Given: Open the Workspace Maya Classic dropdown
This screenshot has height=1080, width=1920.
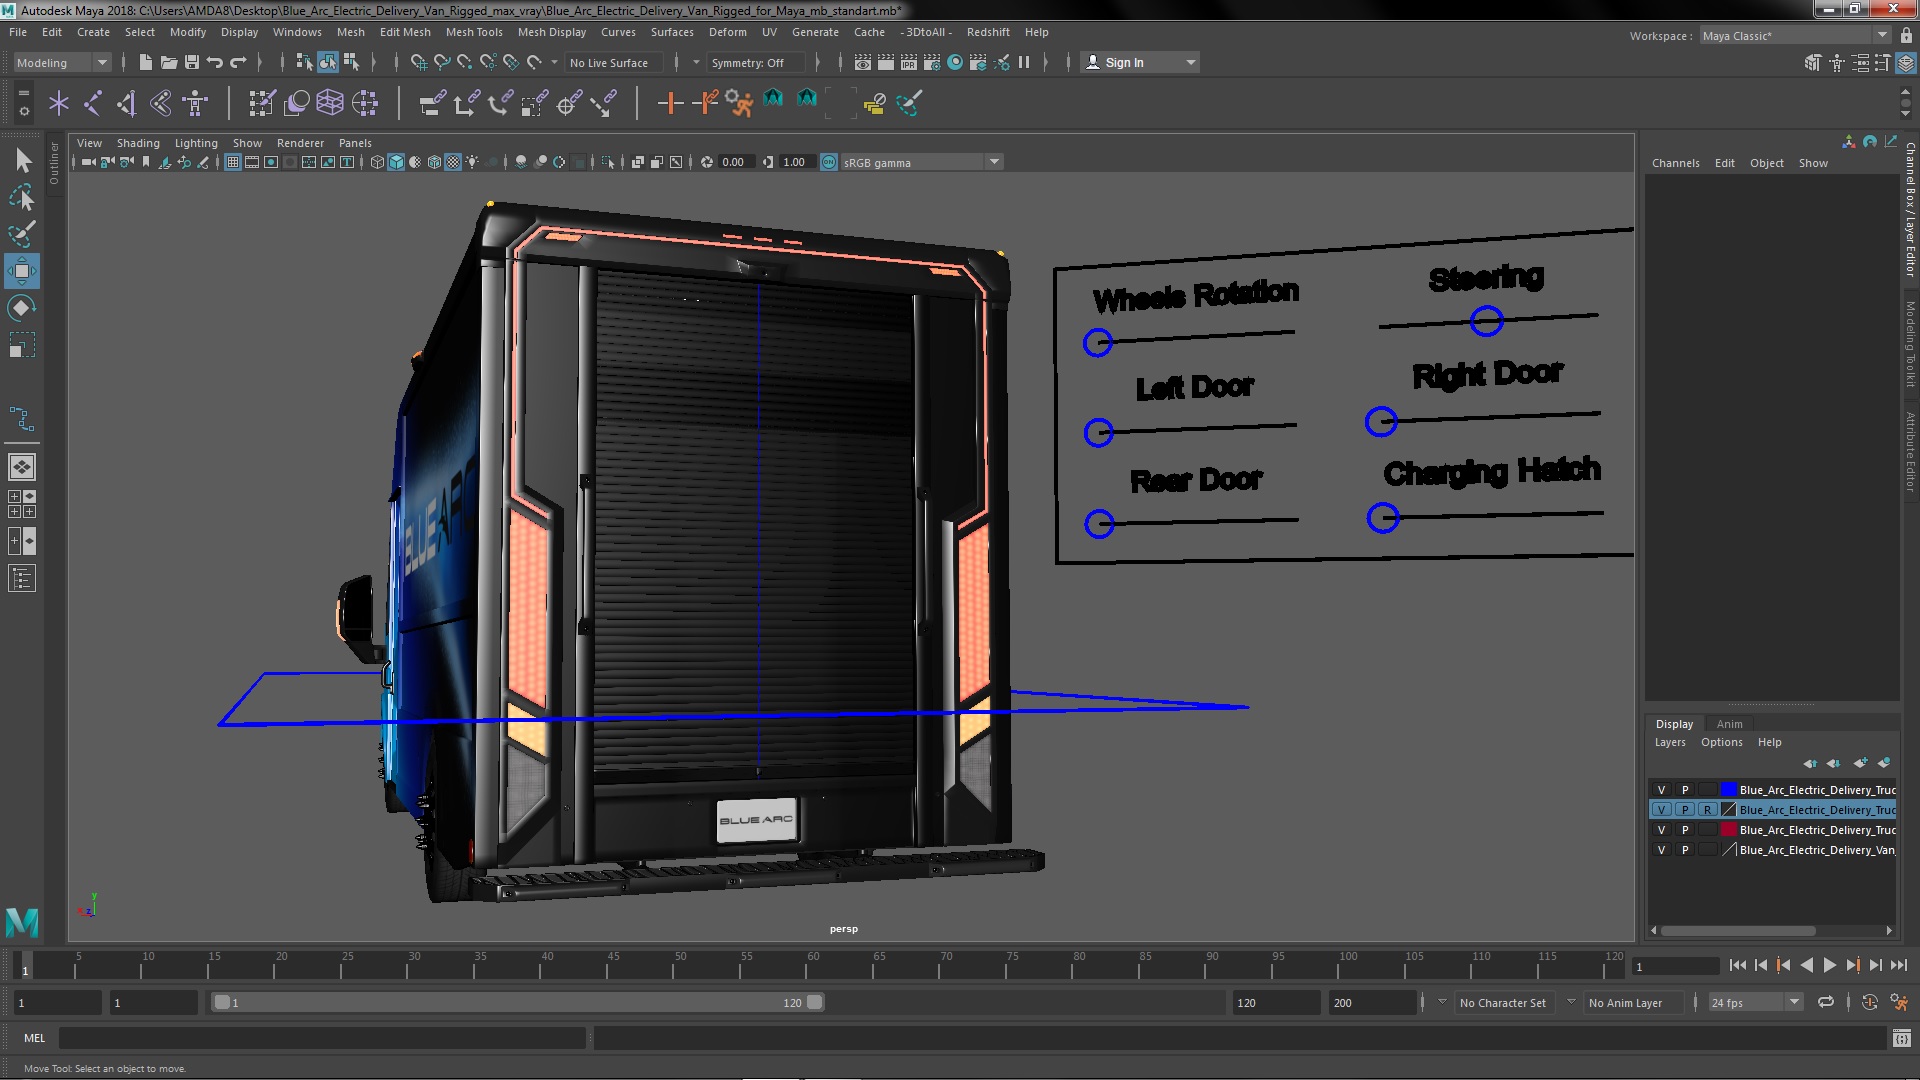Looking at the screenshot, I should (1796, 35).
